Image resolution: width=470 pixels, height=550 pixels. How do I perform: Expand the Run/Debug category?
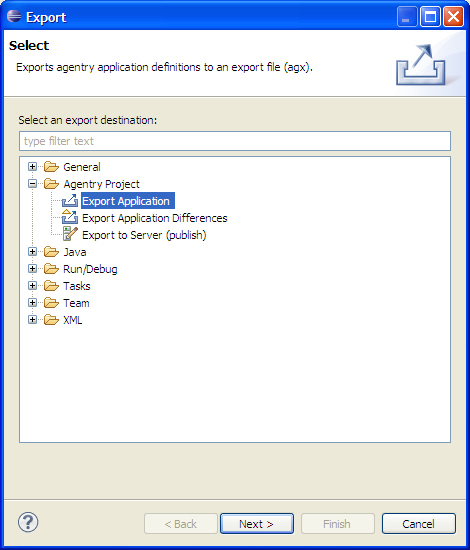coord(32,269)
